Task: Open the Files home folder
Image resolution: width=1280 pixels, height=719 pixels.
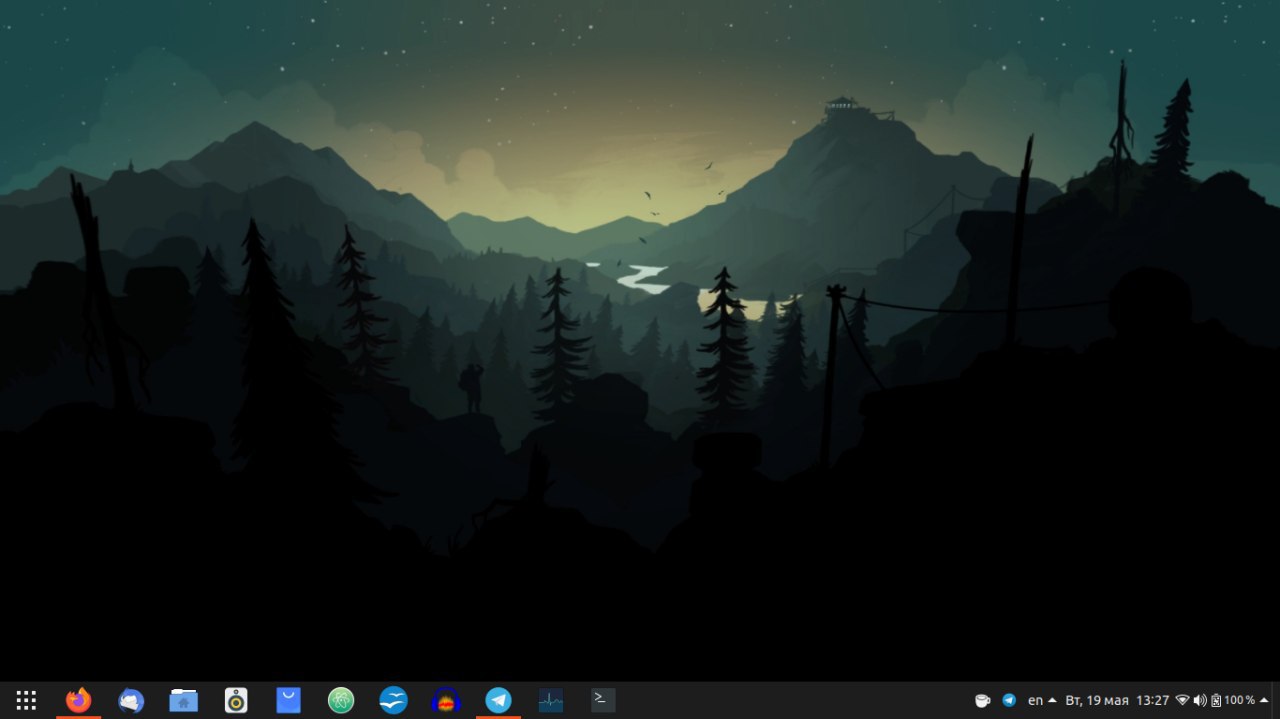Action: pos(183,701)
